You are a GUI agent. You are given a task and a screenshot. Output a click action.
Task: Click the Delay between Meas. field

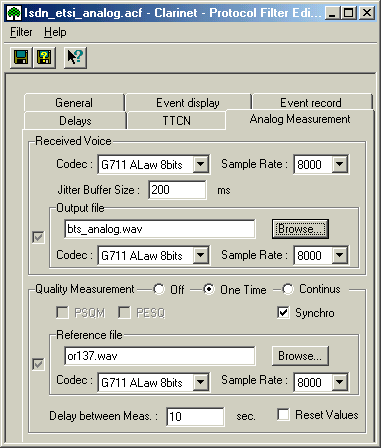(195, 417)
